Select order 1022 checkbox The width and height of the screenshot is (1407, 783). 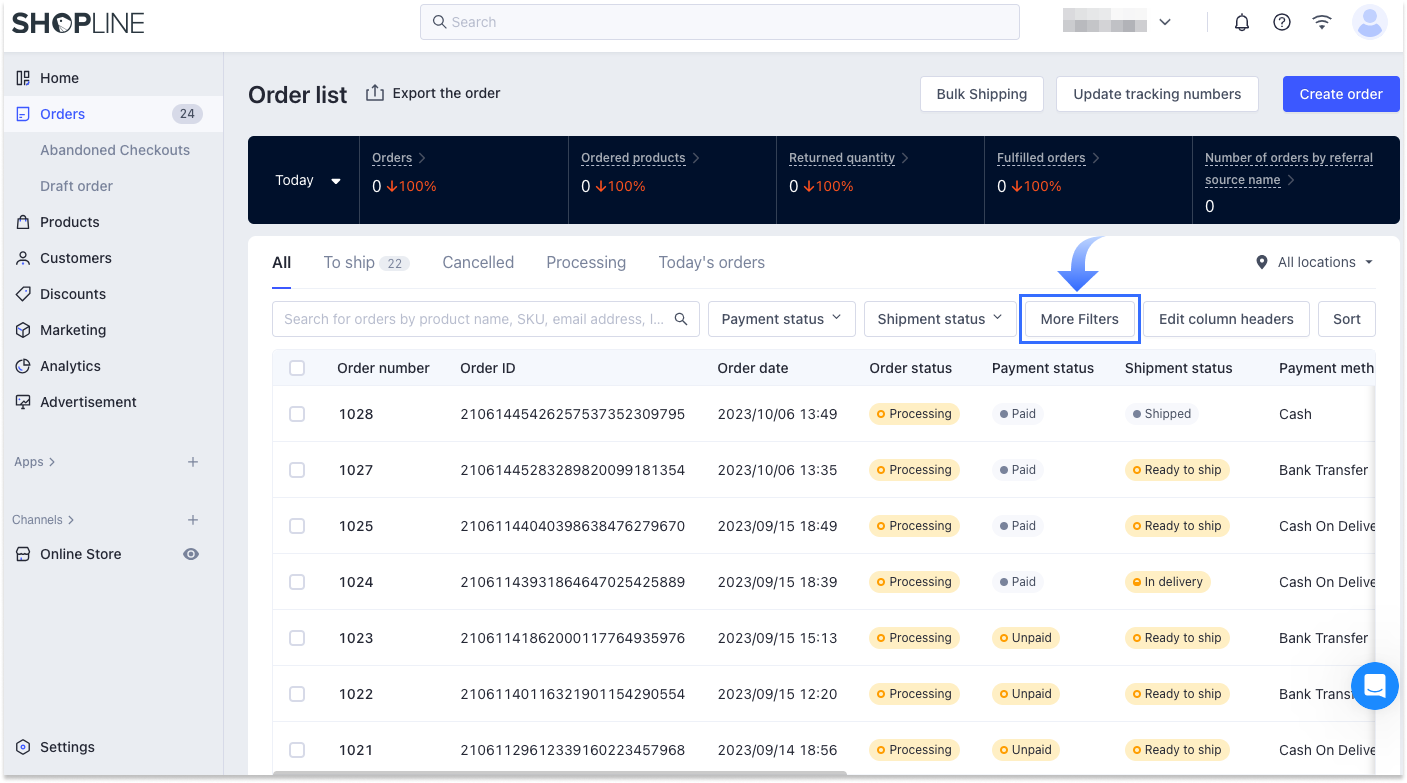297,694
